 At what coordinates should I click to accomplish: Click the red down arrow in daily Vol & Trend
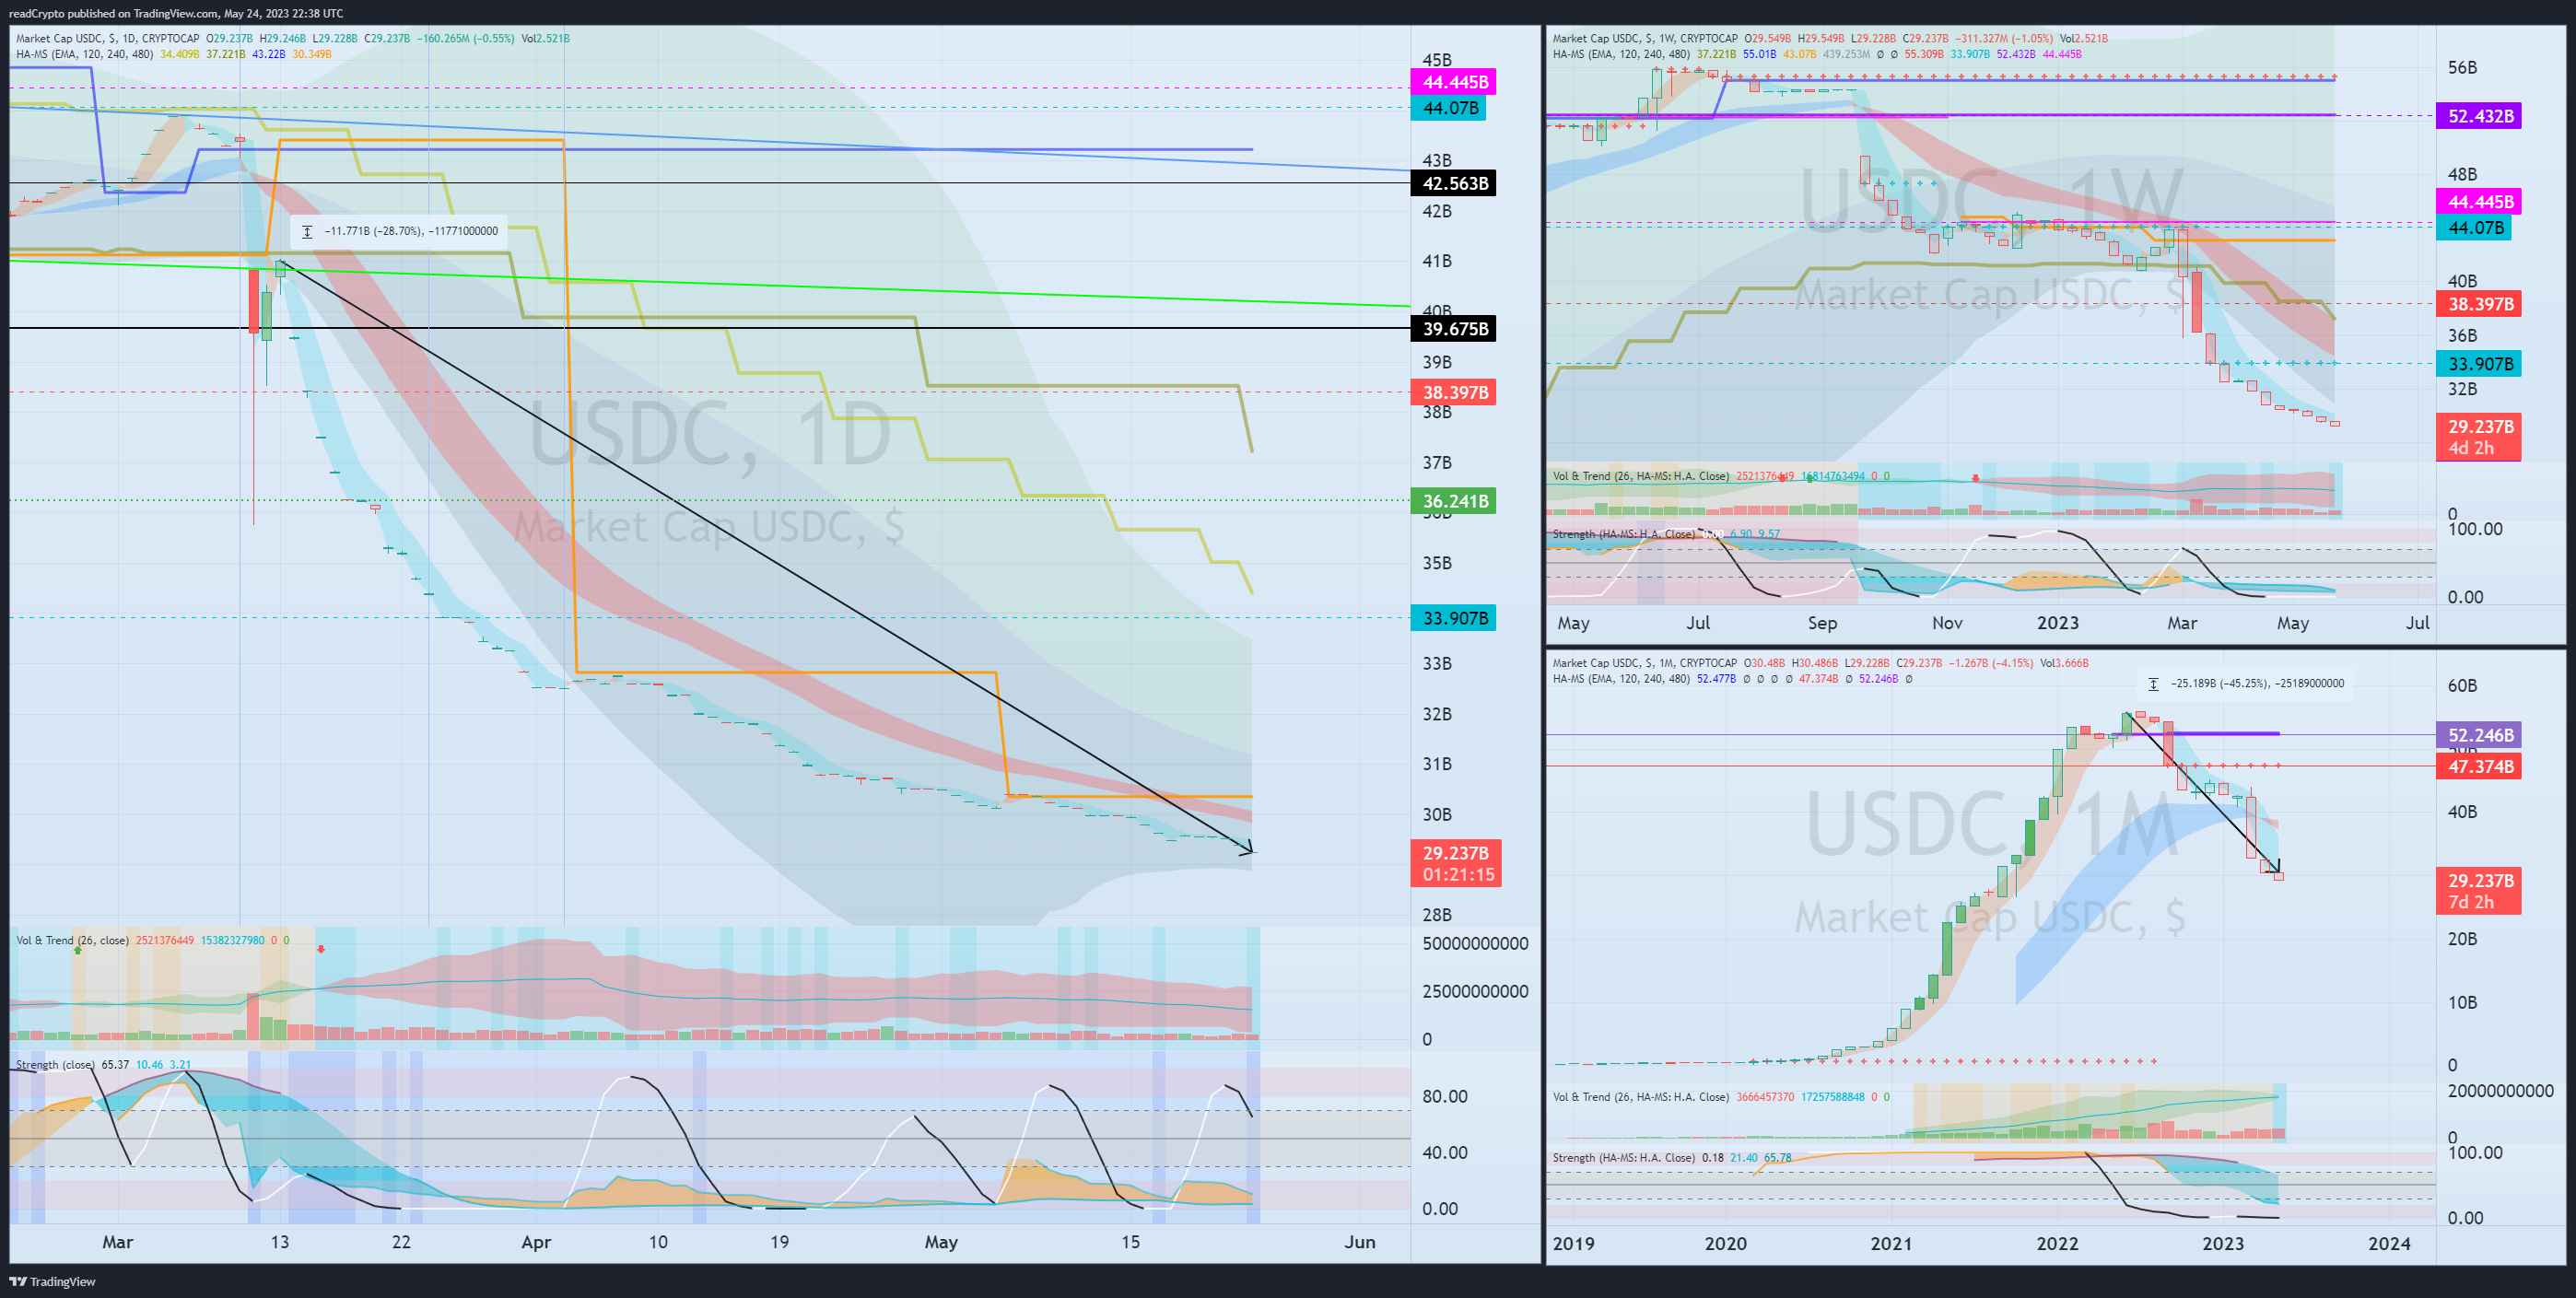pos(321,949)
